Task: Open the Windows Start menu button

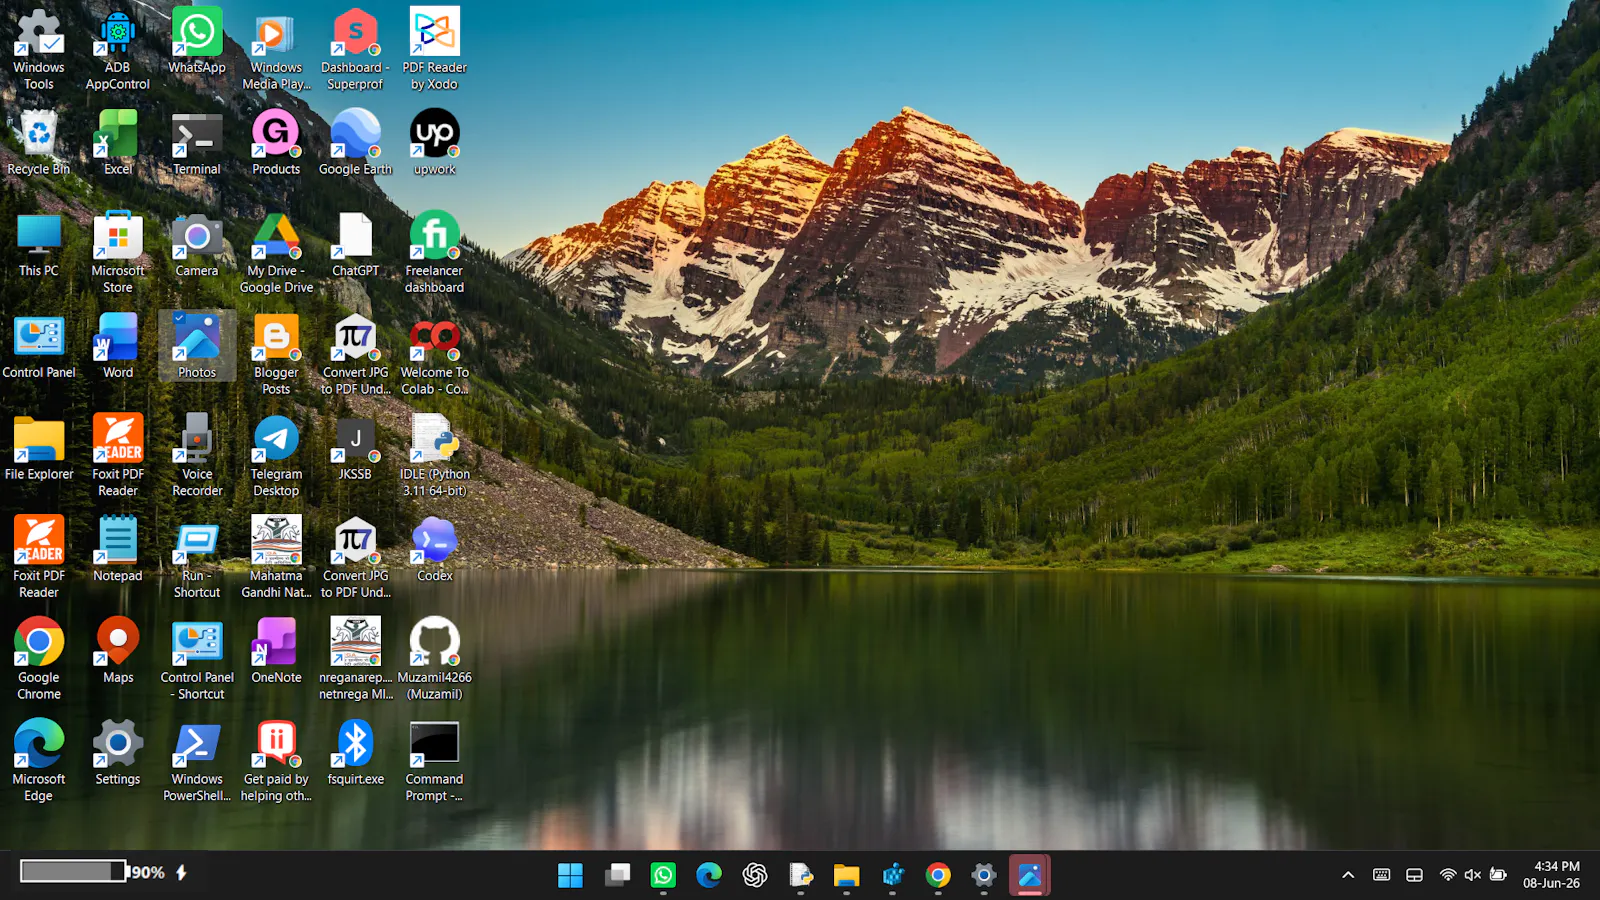Action: (x=570, y=876)
